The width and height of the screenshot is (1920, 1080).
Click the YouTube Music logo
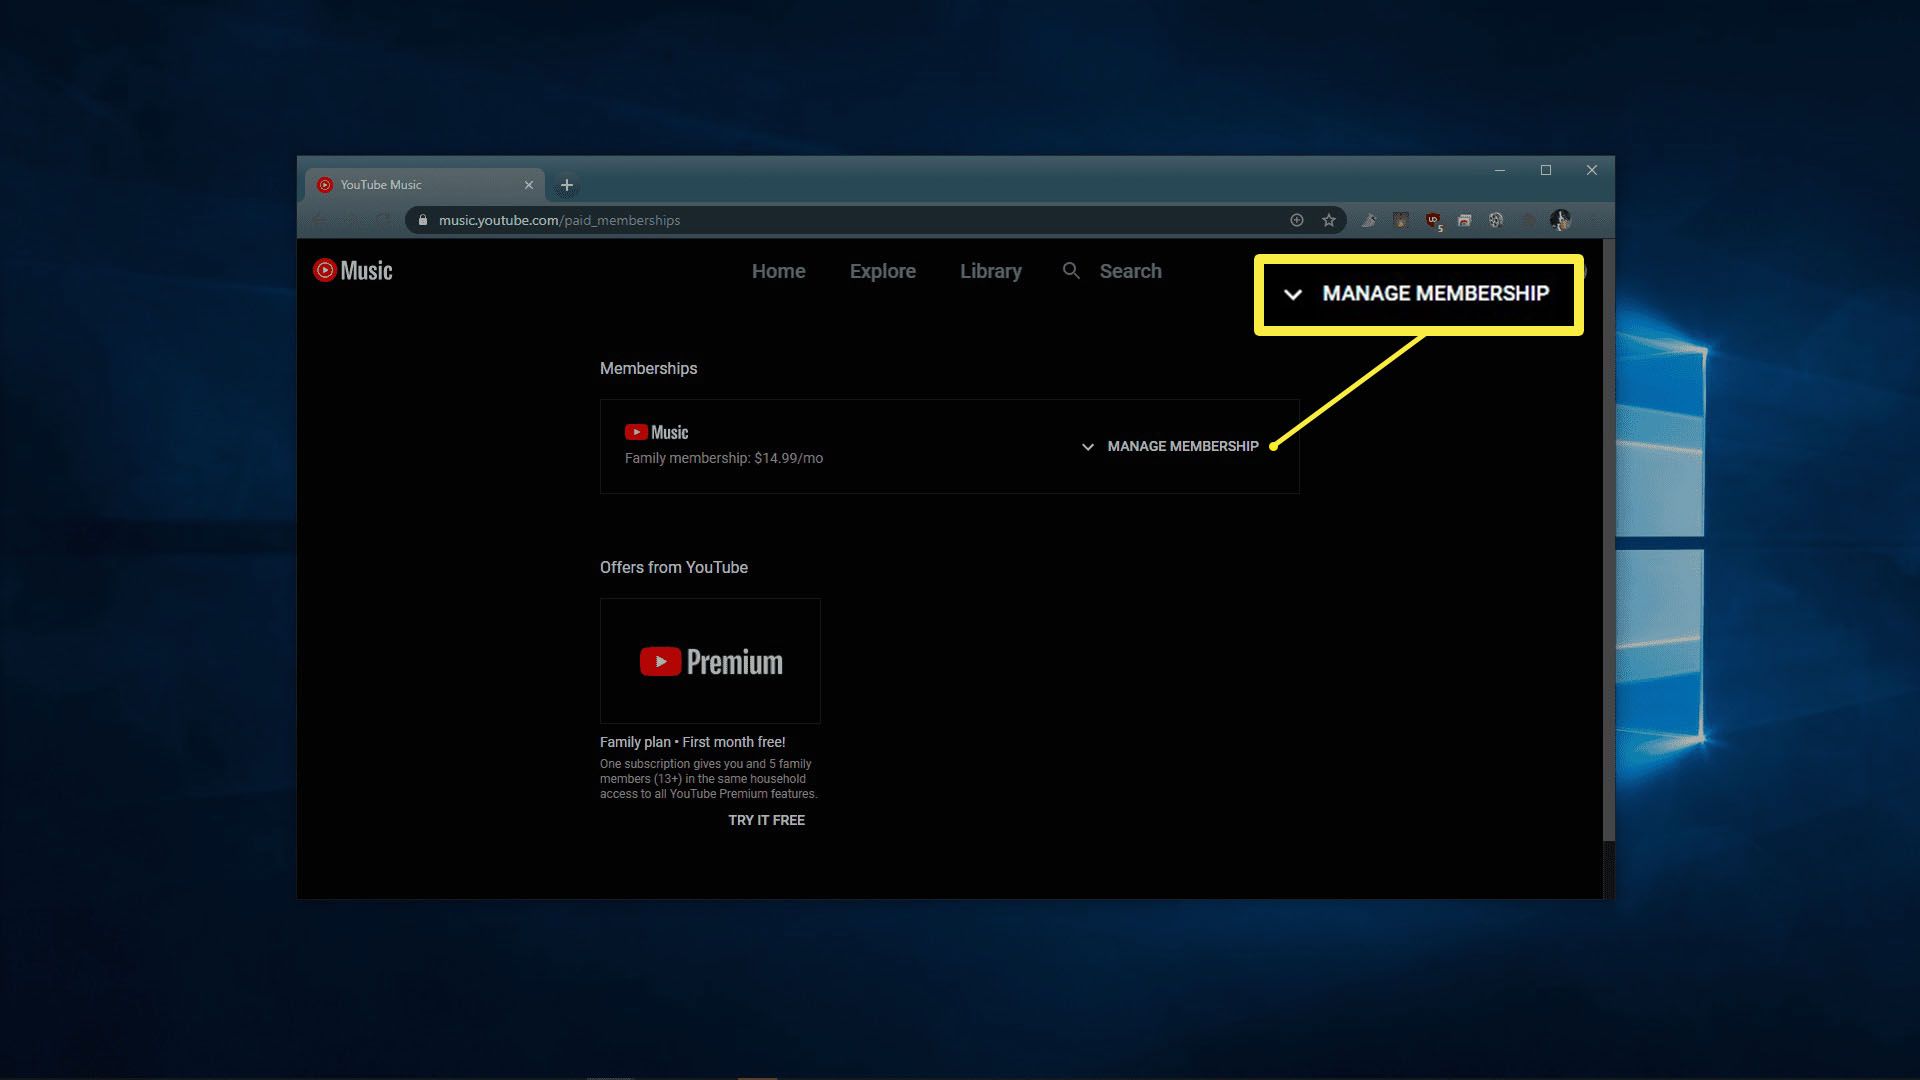[x=353, y=271]
